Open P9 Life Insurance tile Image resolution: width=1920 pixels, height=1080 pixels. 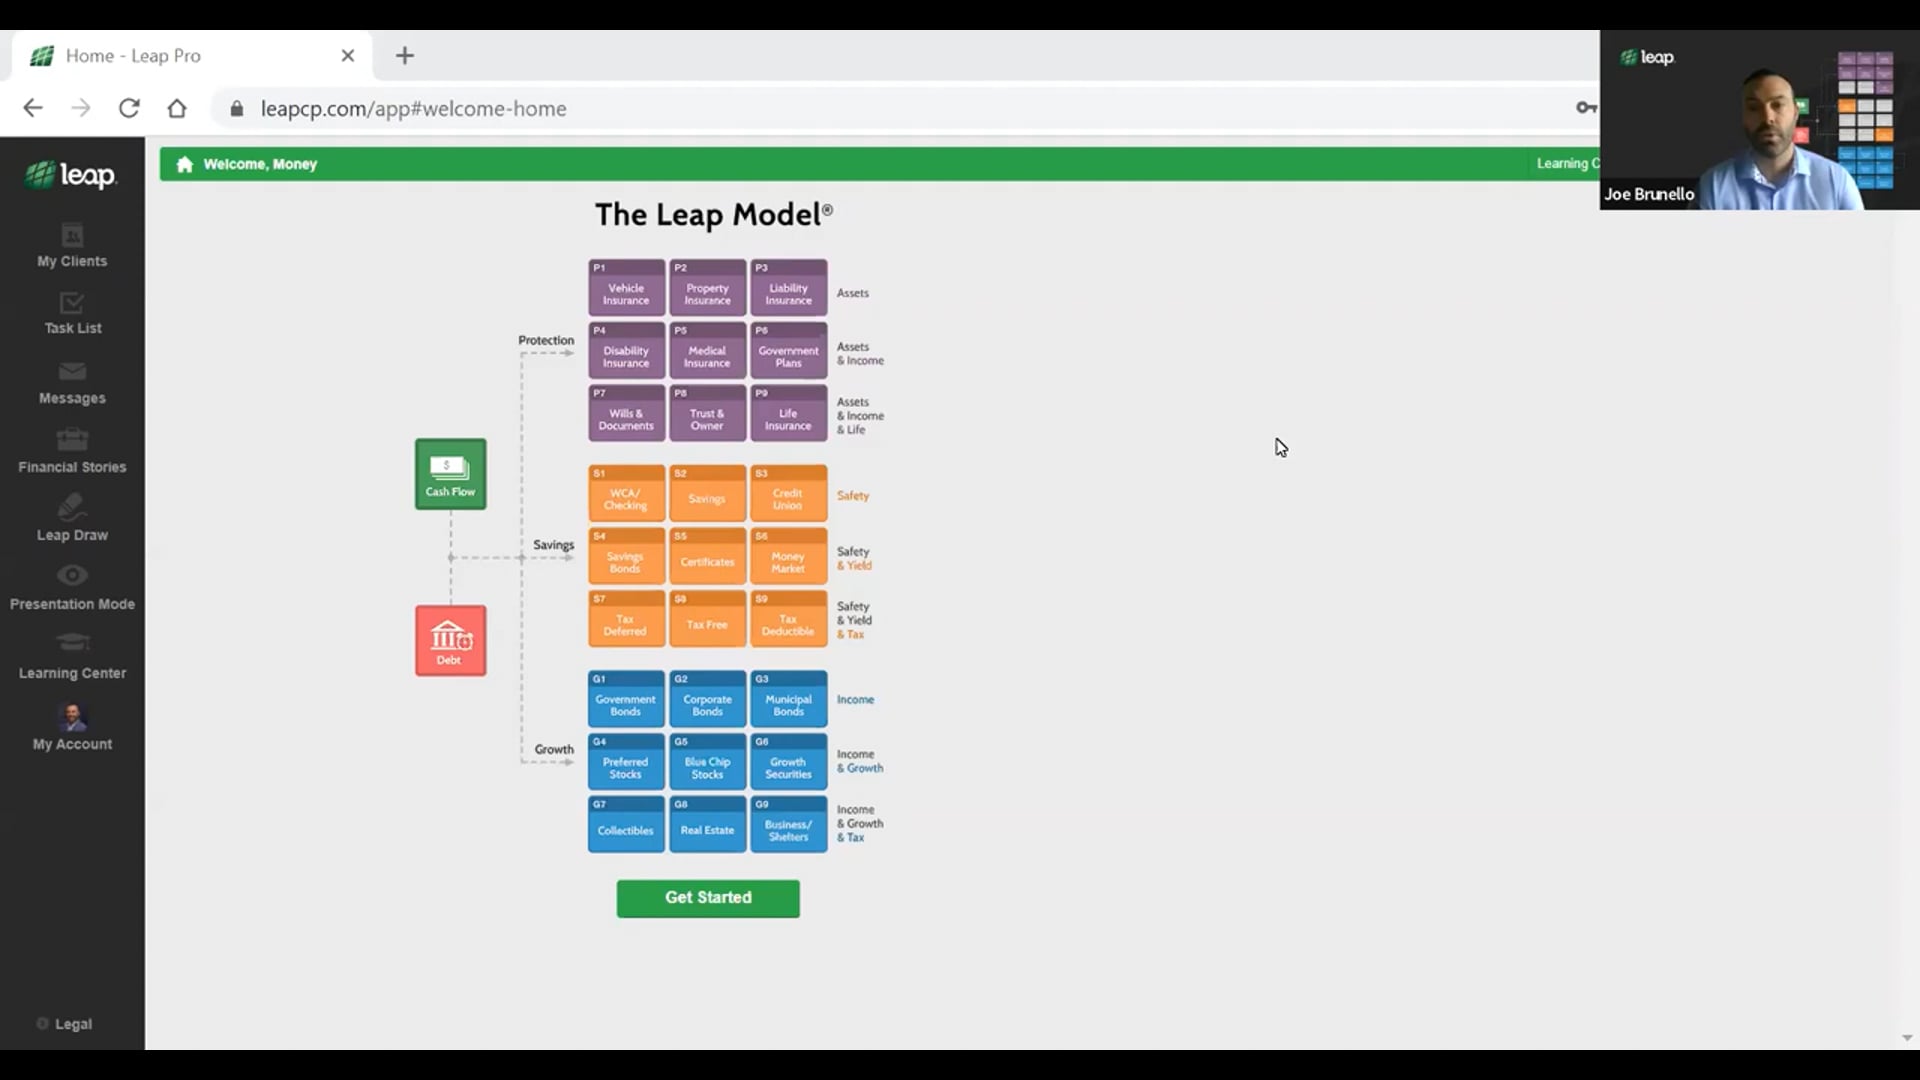click(x=789, y=413)
